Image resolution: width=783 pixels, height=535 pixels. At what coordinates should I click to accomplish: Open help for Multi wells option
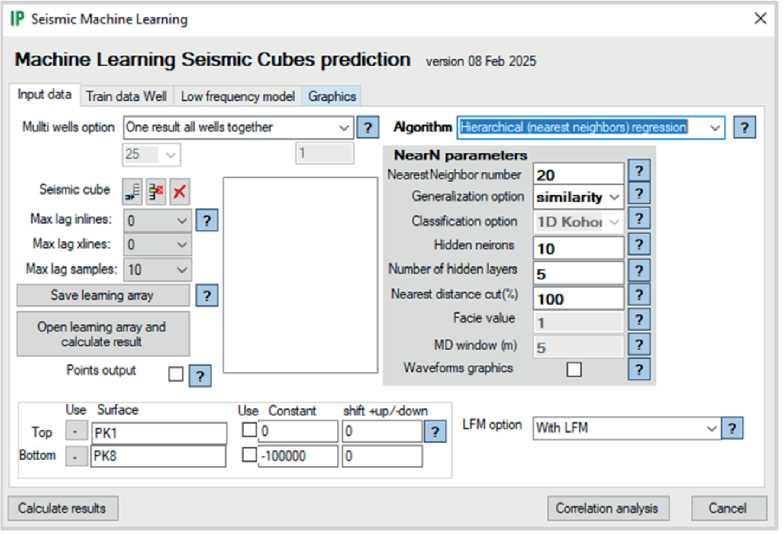click(368, 128)
